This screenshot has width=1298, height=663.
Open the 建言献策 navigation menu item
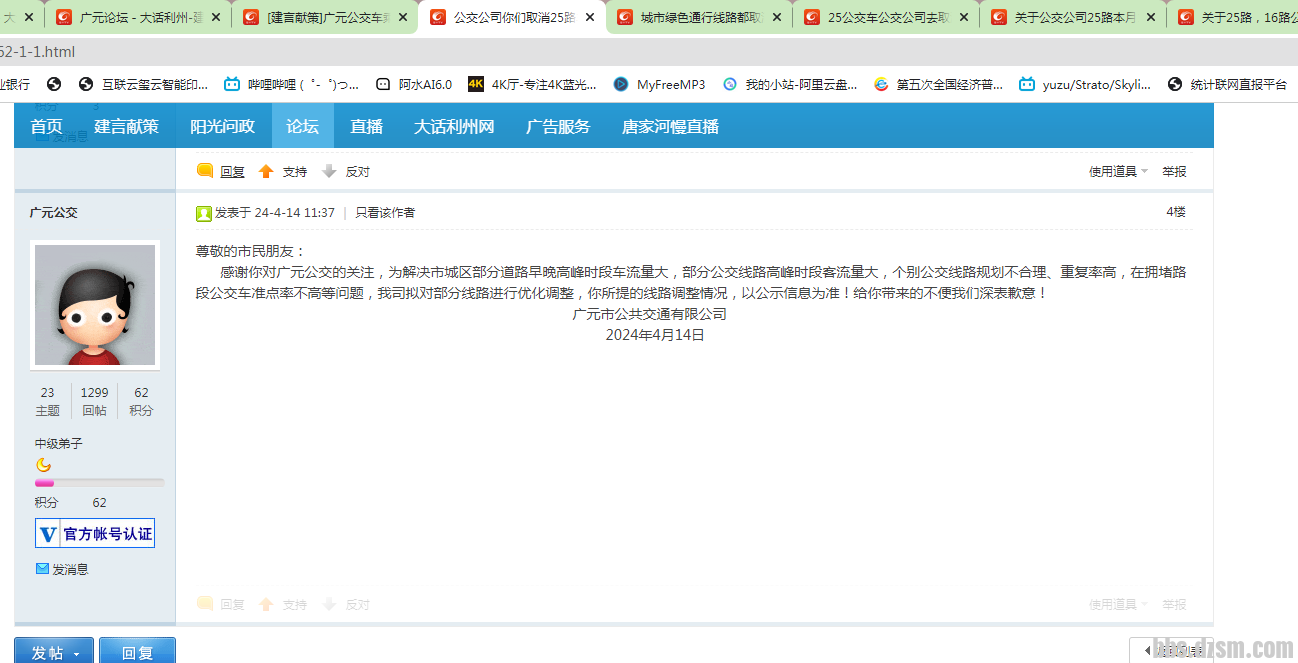[126, 127]
